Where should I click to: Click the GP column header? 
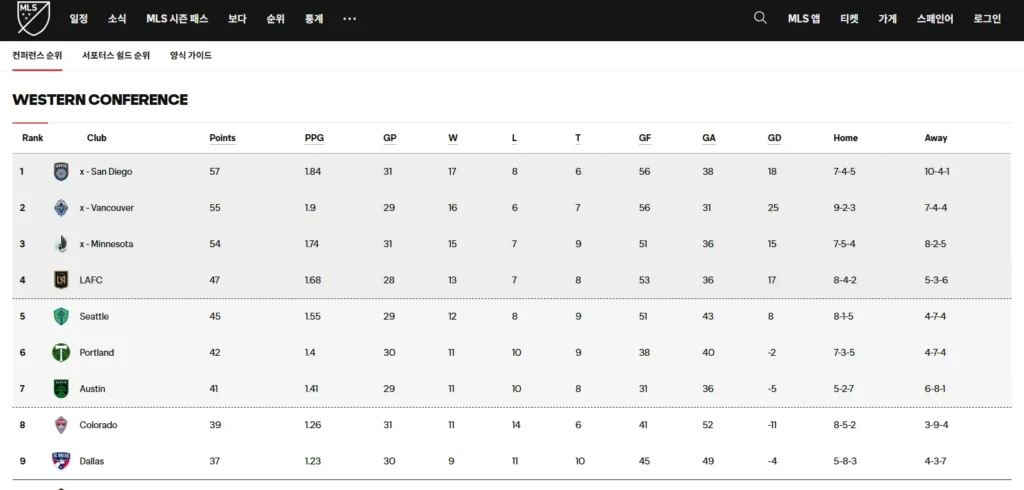pyautogui.click(x=390, y=138)
